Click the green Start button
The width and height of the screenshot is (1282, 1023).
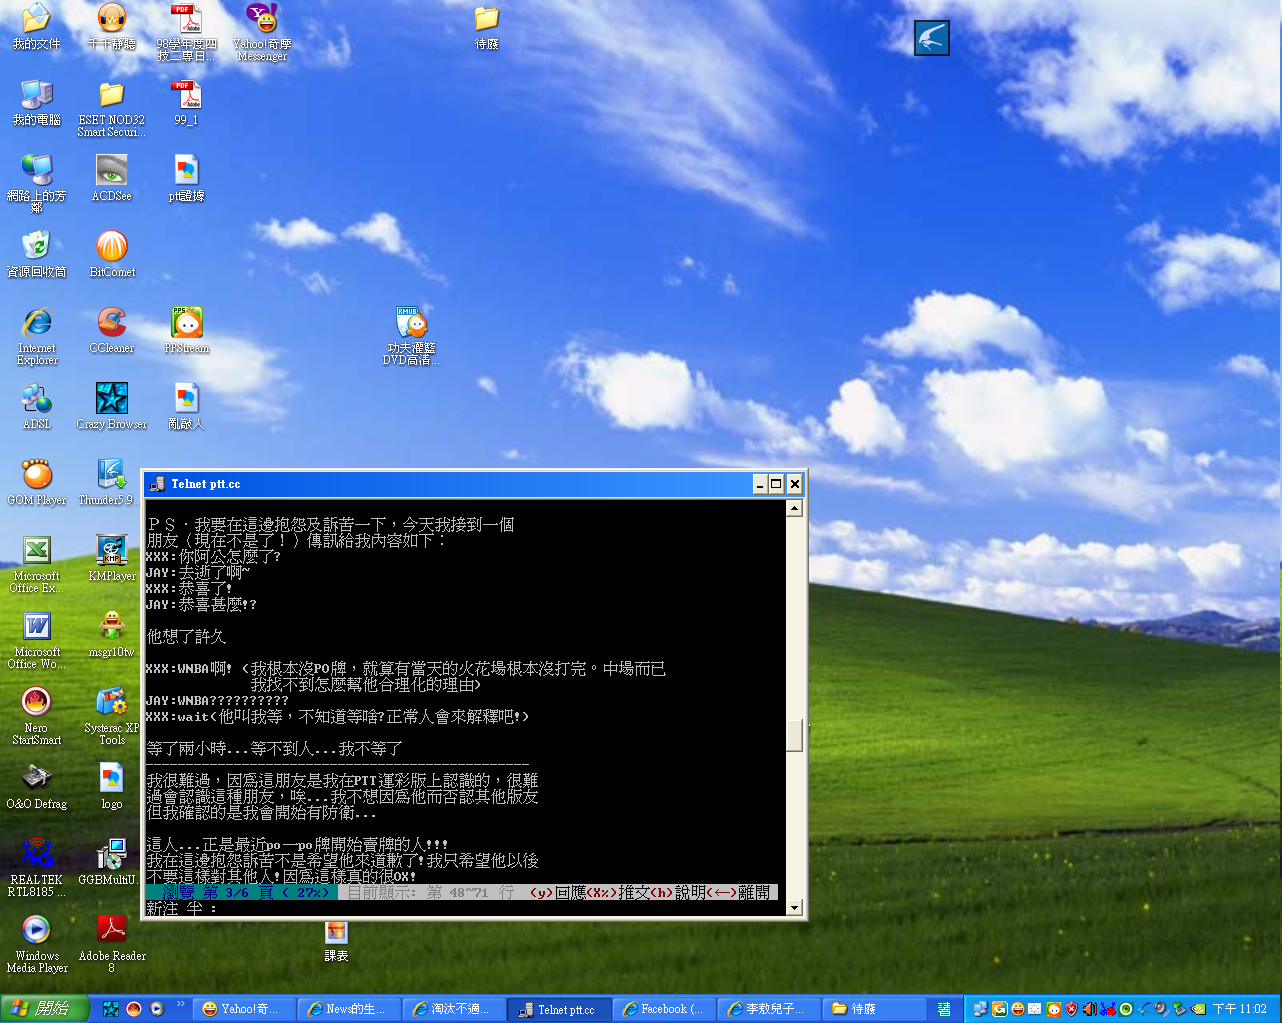click(44, 1009)
